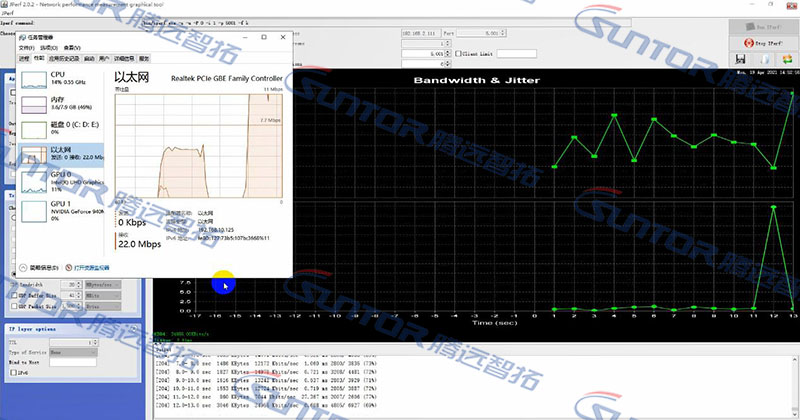Switch to the 进程 tab in Task Manager

coord(25,59)
